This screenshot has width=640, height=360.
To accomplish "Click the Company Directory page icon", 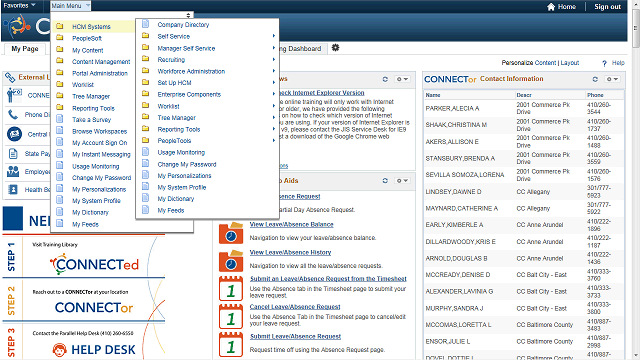I will coord(145,24).
